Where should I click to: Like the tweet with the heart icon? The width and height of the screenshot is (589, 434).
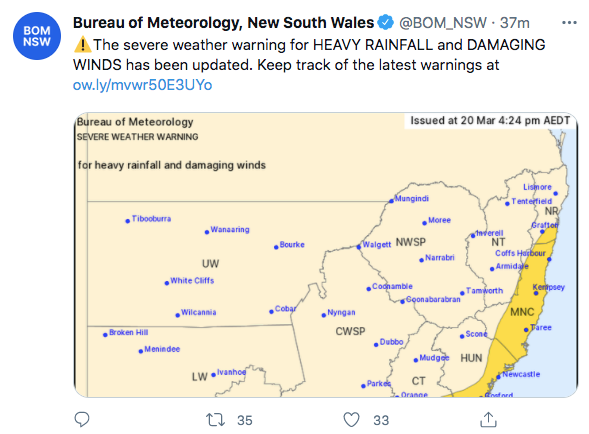pyautogui.click(x=352, y=420)
